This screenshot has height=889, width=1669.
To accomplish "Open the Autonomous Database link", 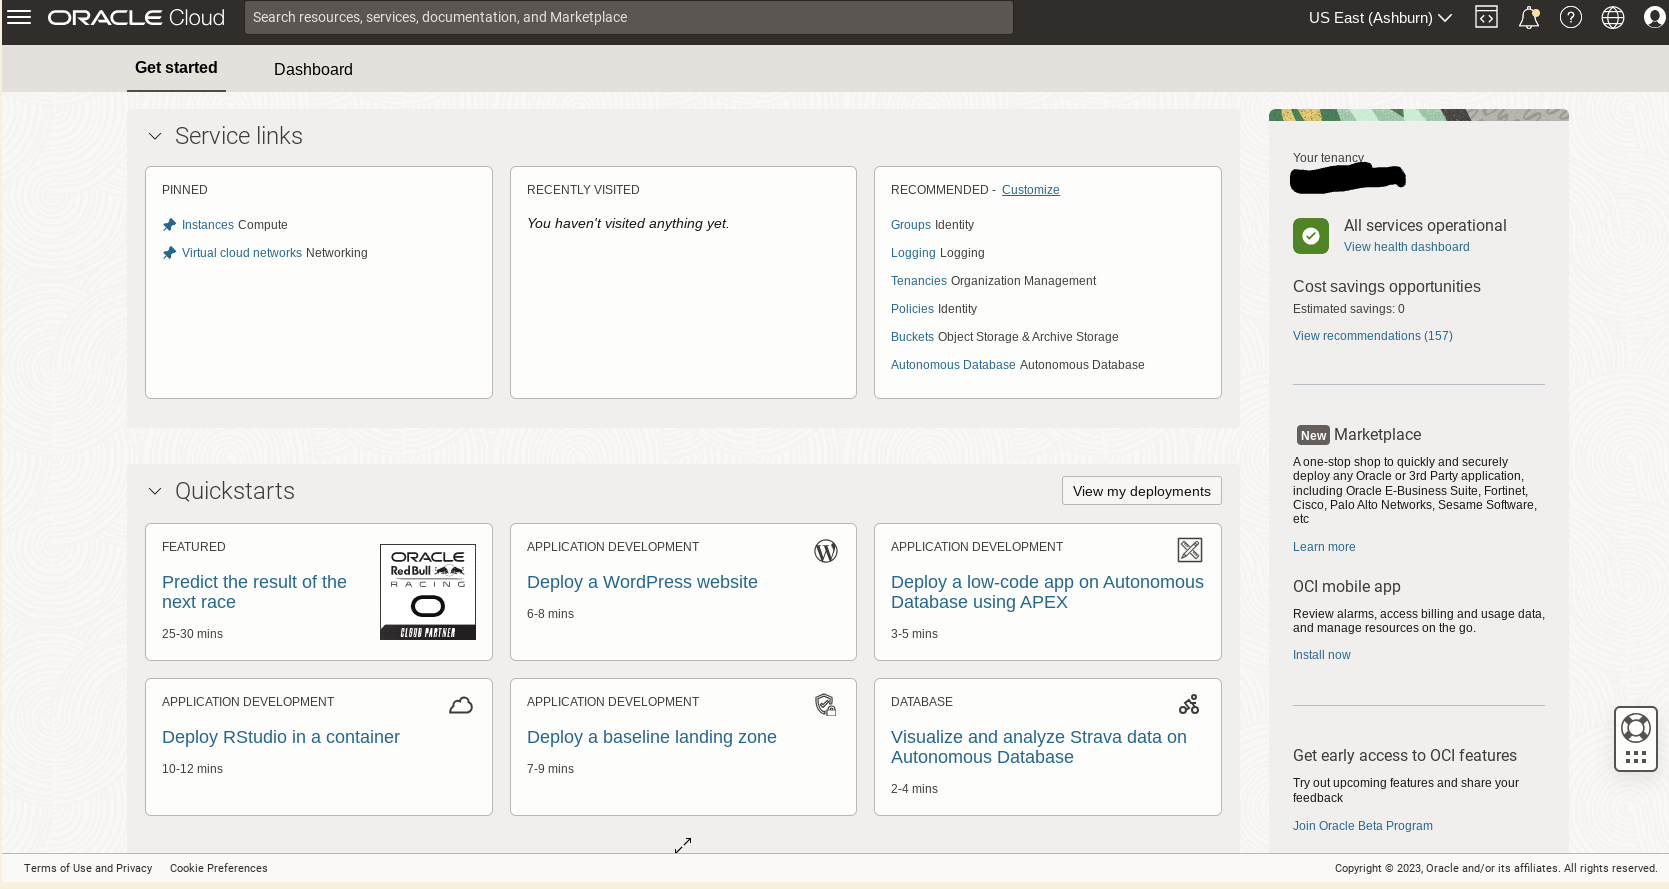I will [x=953, y=365].
